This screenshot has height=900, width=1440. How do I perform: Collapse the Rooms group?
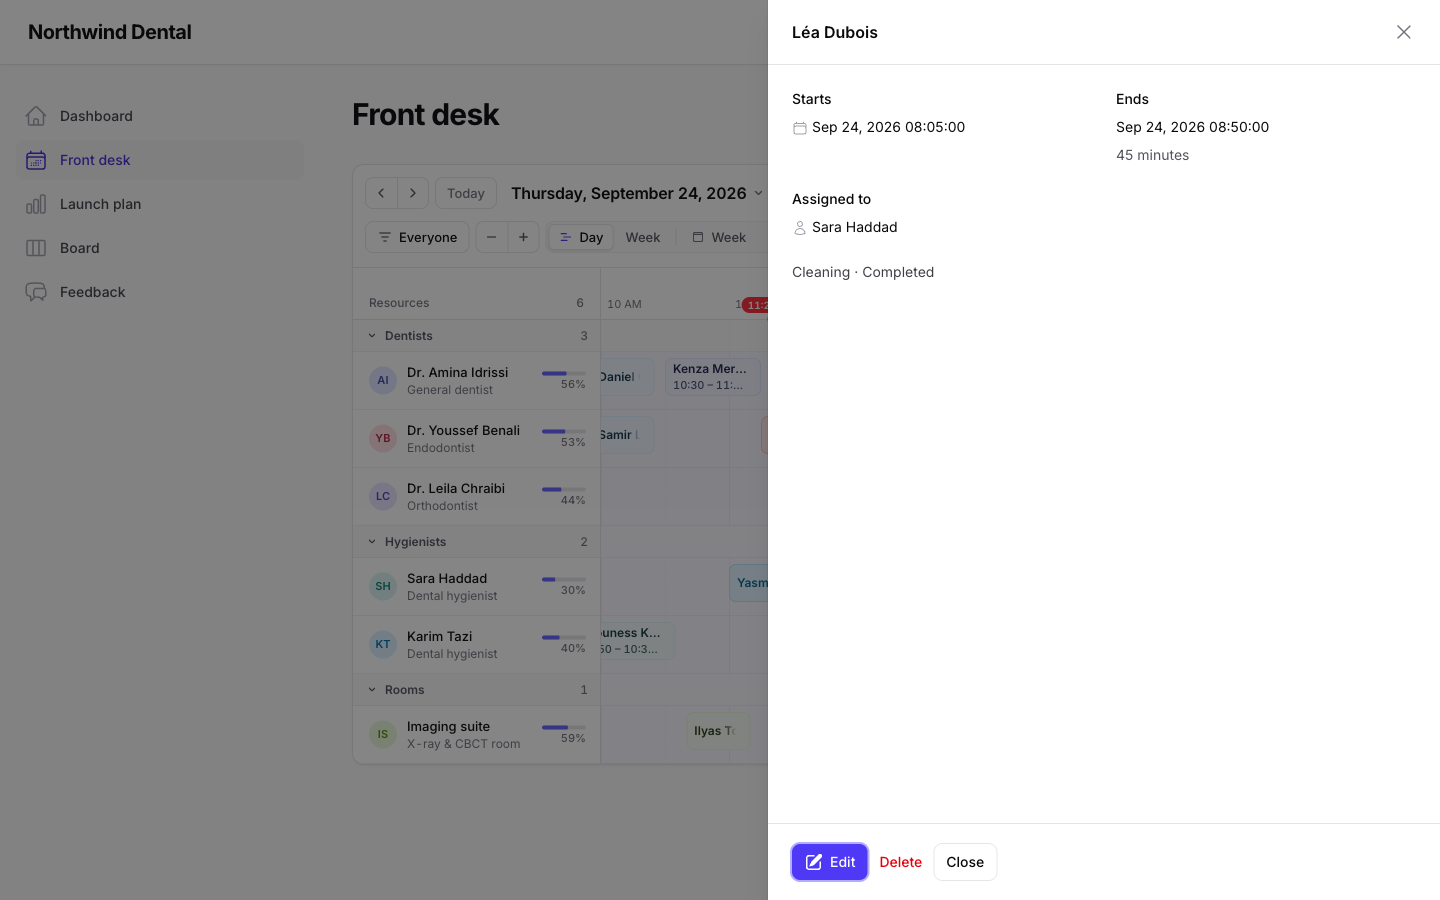pos(372,690)
